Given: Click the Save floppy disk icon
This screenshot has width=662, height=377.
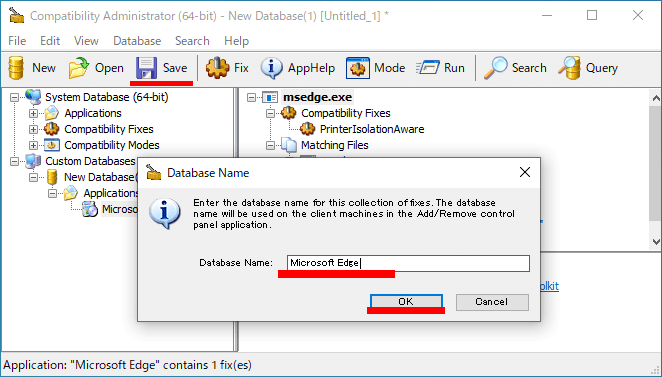Looking at the screenshot, I should pyautogui.click(x=146, y=68).
